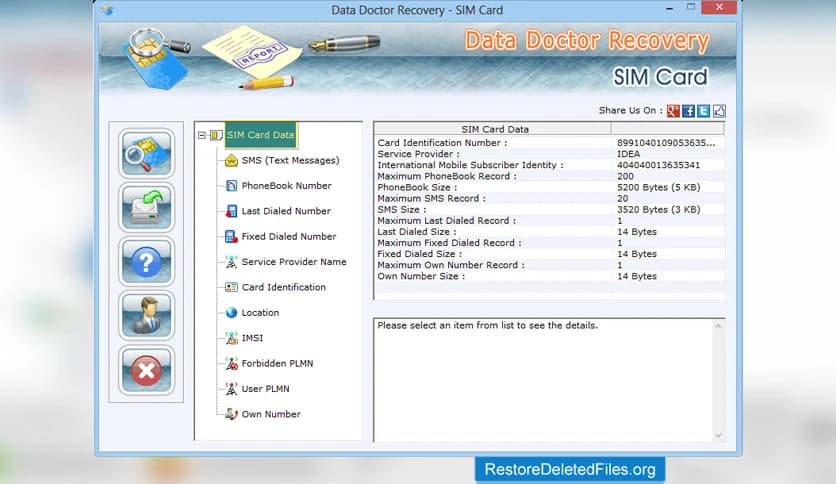Select User PLMN tree entry
This screenshot has height=484, width=836.
point(265,389)
